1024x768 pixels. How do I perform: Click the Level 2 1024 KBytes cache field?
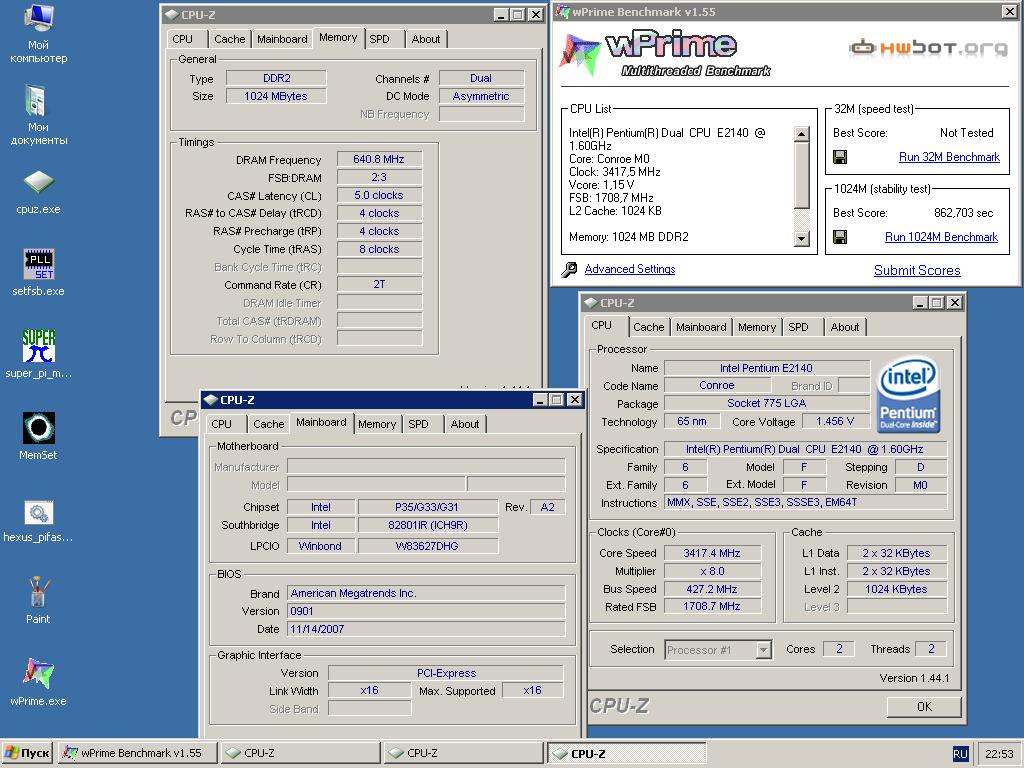[897, 589]
